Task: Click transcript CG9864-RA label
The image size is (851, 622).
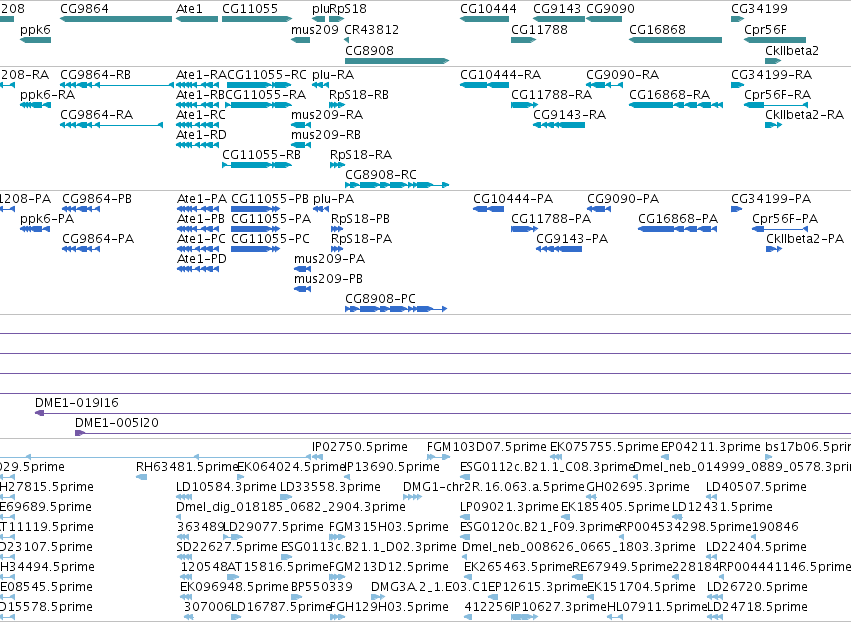Action: 97,115
